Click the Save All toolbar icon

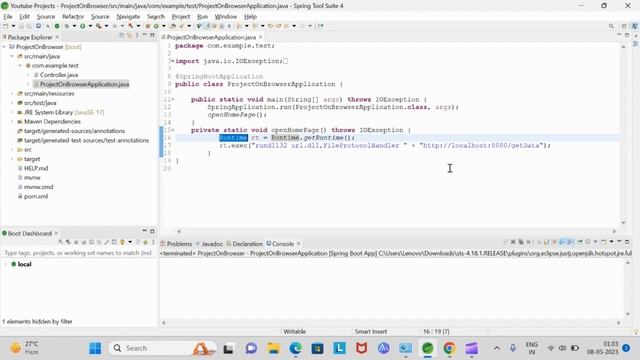[29, 26]
